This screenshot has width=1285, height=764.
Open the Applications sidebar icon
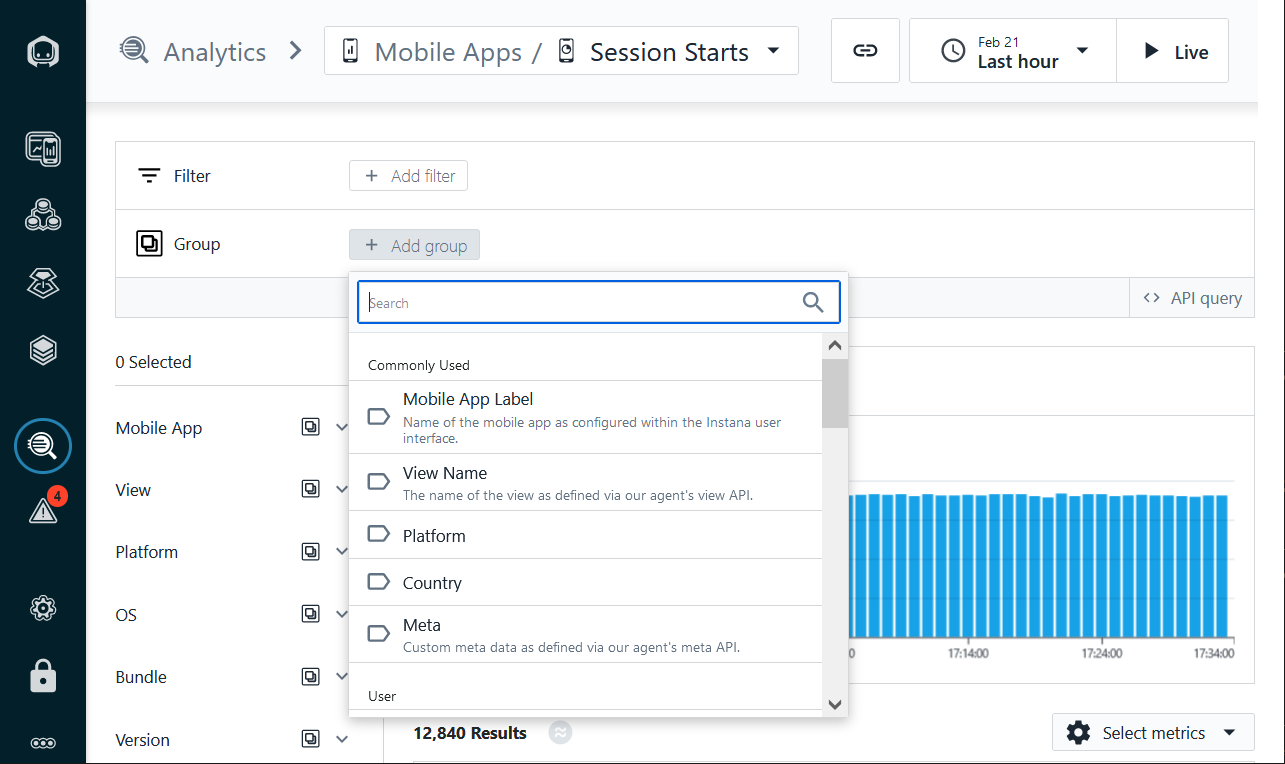tap(43, 215)
